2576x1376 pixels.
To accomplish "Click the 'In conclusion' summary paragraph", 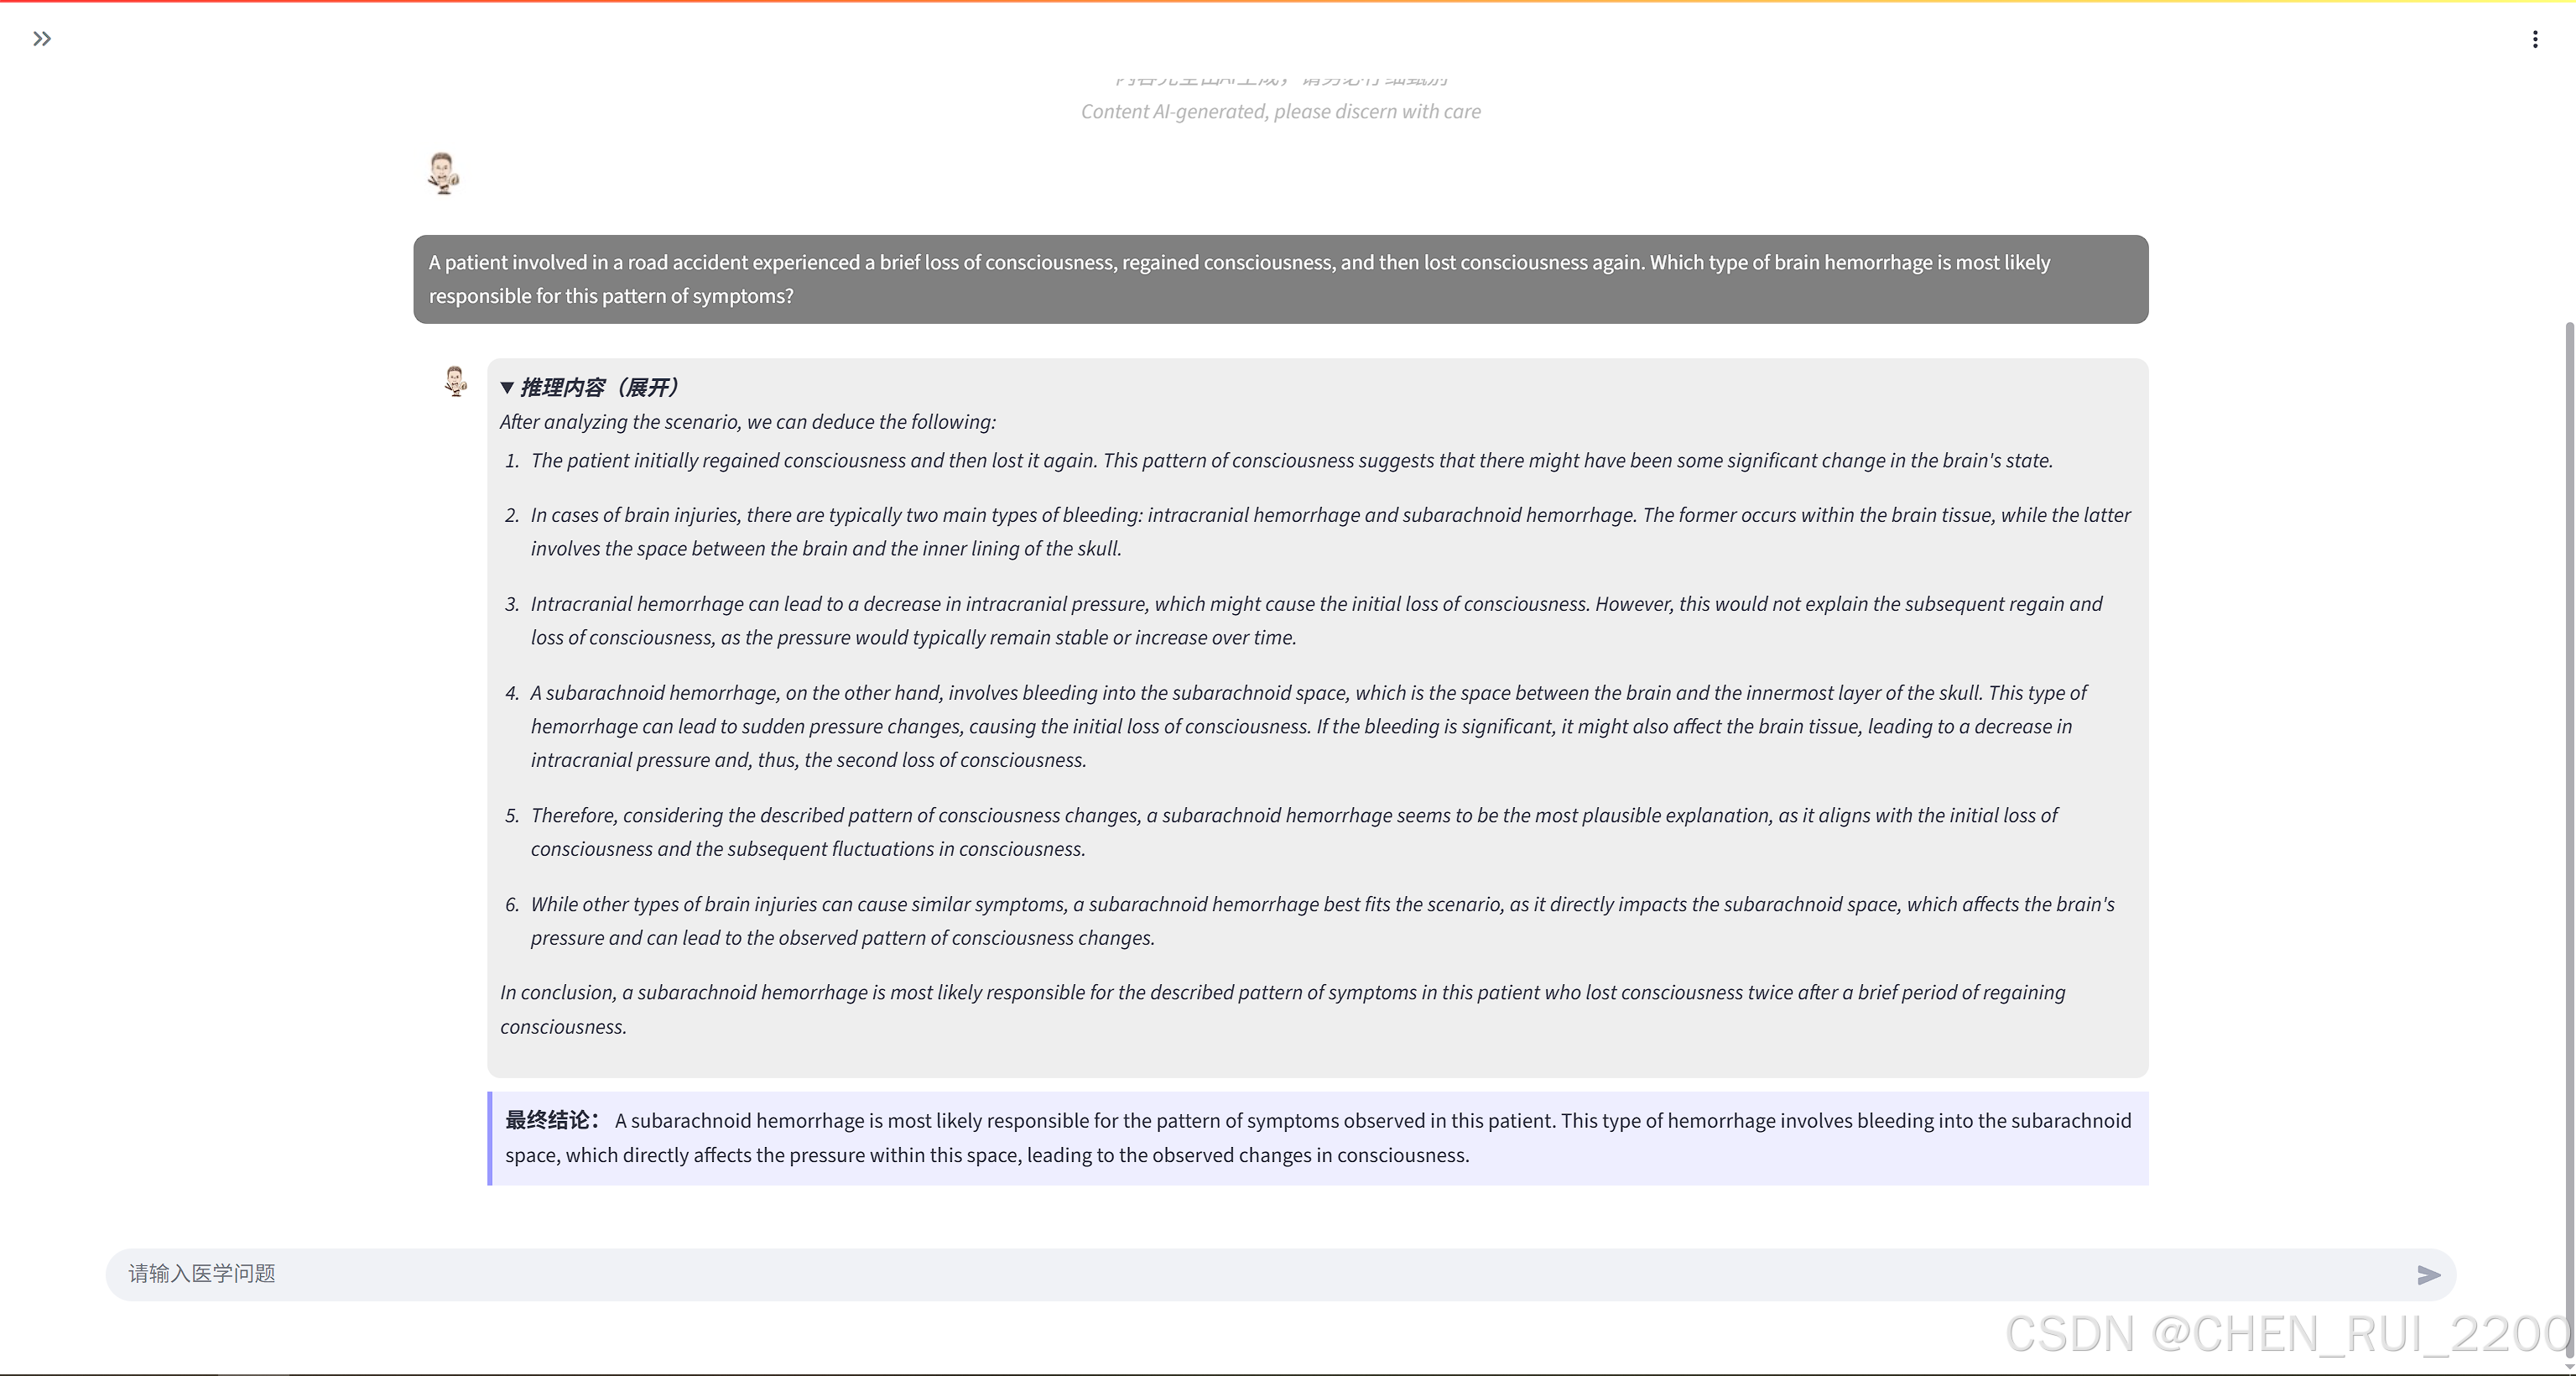I will point(1280,1009).
